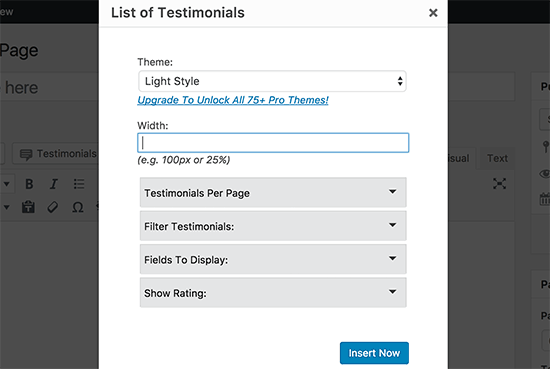Click the clear formatting eraser icon
Image resolution: width=550 pixels, height=369 pixels.
pyautogui.click(x=53, y=207)
